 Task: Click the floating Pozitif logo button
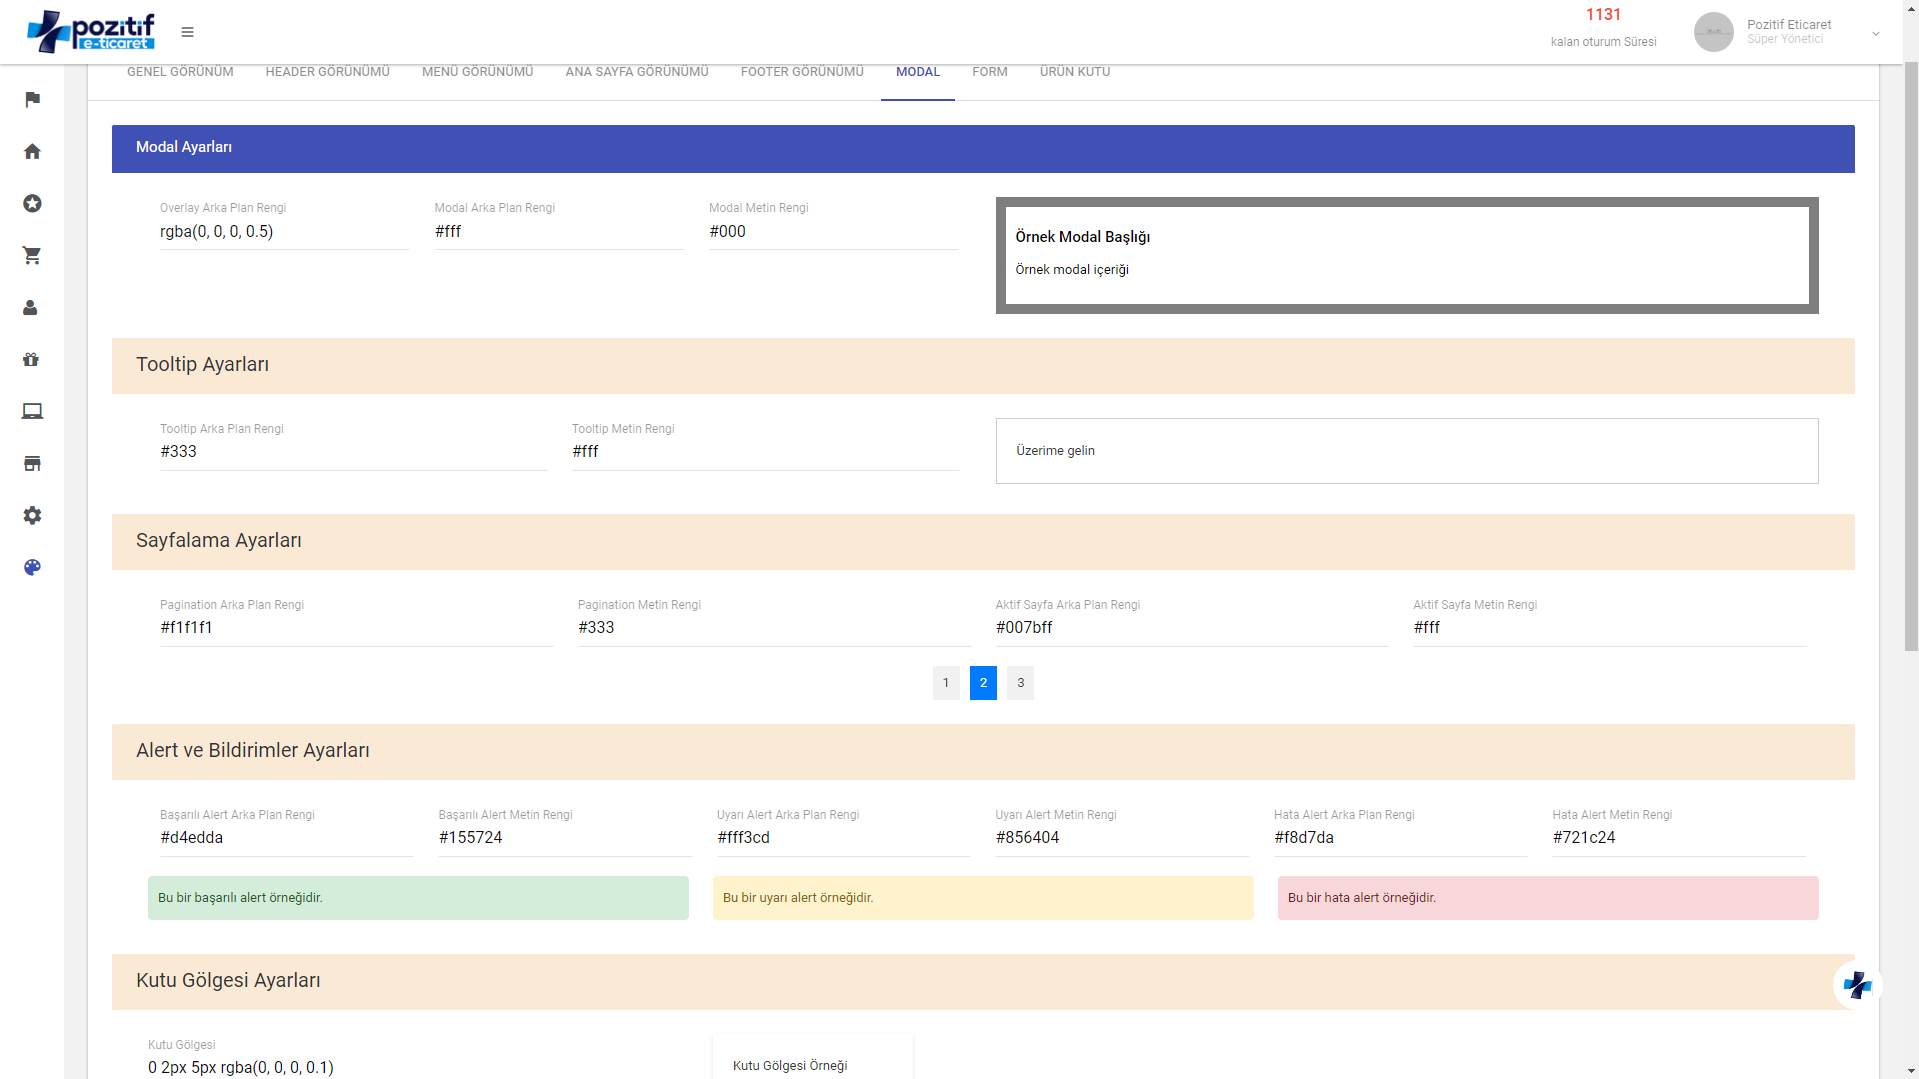pos(1857,985)
